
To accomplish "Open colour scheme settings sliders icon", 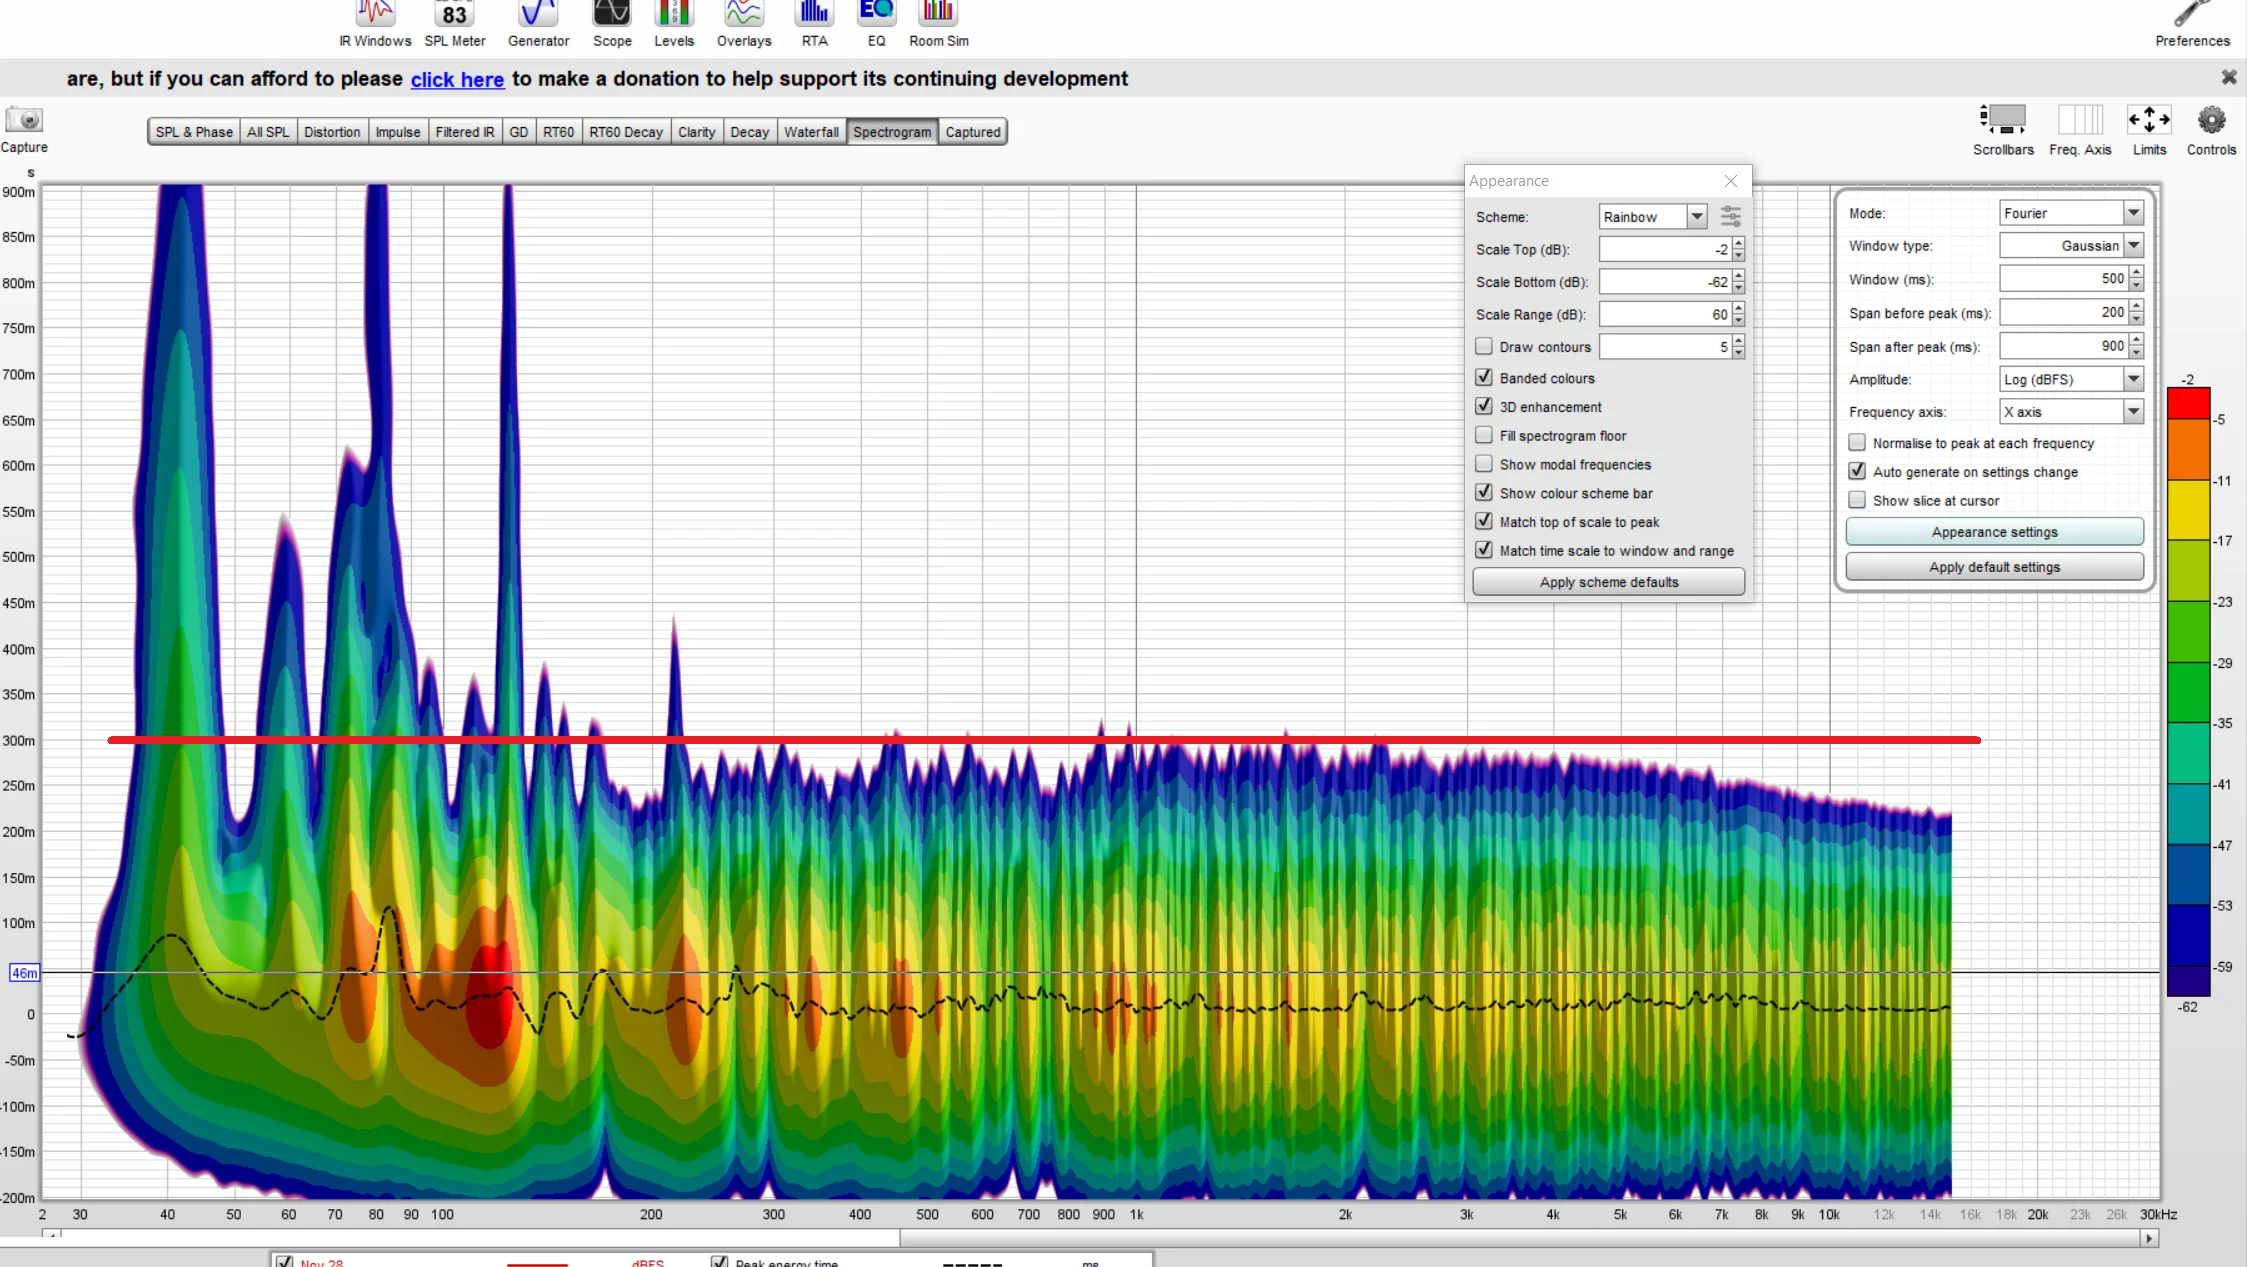I will pos(1731,216).
